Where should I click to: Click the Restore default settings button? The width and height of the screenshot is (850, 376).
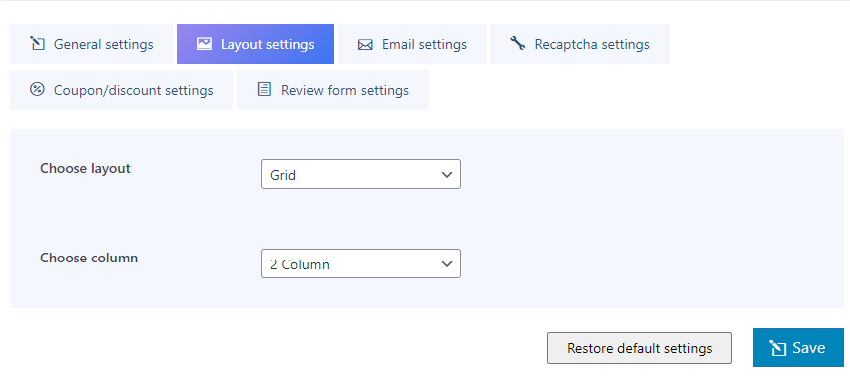pyautogui.click(x=640, y=348)
